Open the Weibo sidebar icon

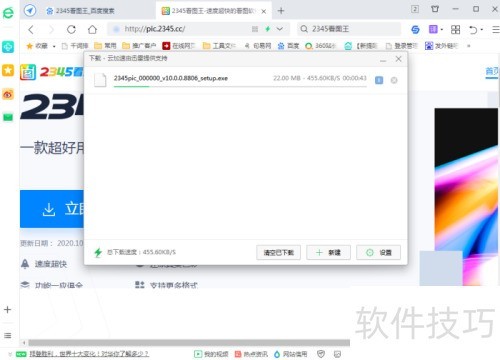[8, 94]
